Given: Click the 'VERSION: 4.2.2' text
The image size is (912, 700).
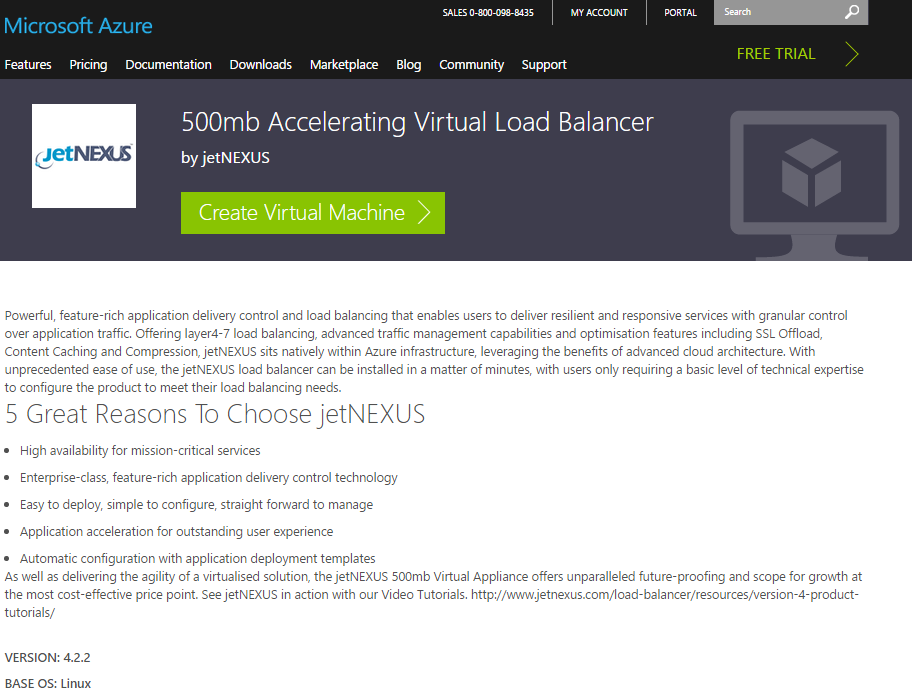Looking at the screenshot, I should (x=48, y=658).
